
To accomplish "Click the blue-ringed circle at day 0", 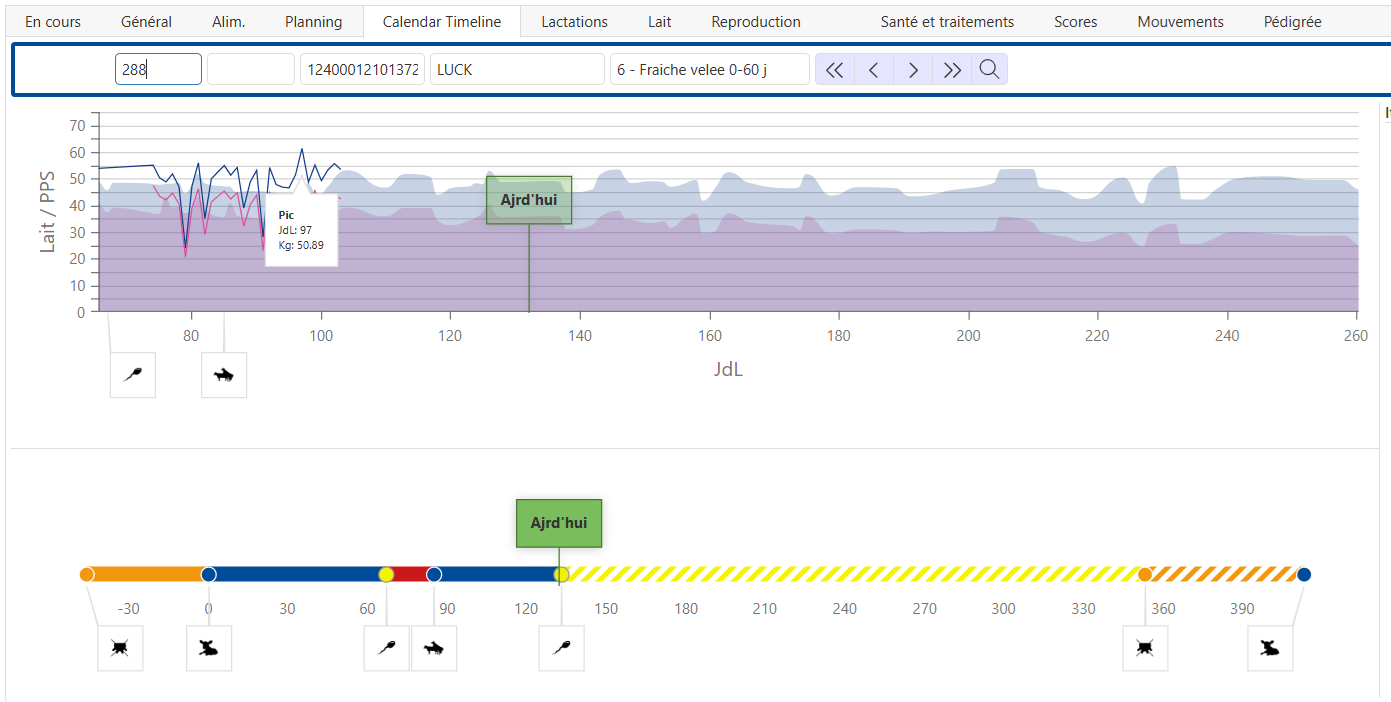I will coord(209,574).
